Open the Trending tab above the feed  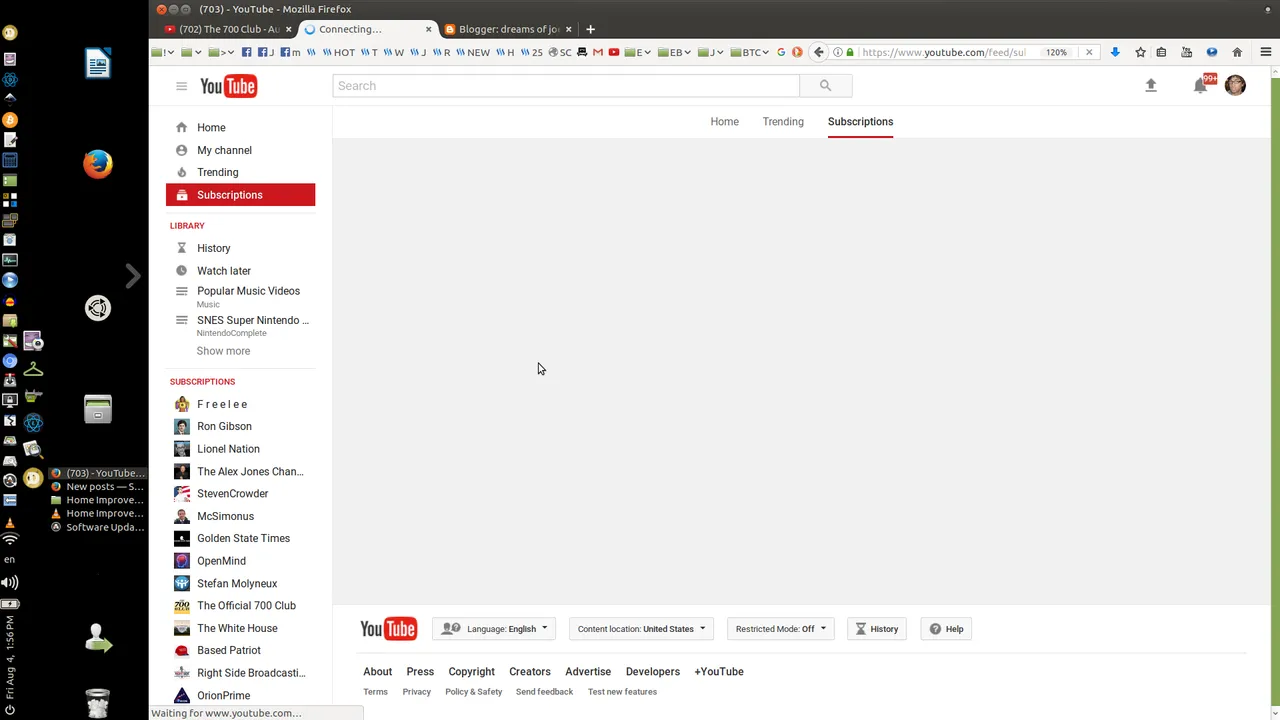click(x=783, y=122)
